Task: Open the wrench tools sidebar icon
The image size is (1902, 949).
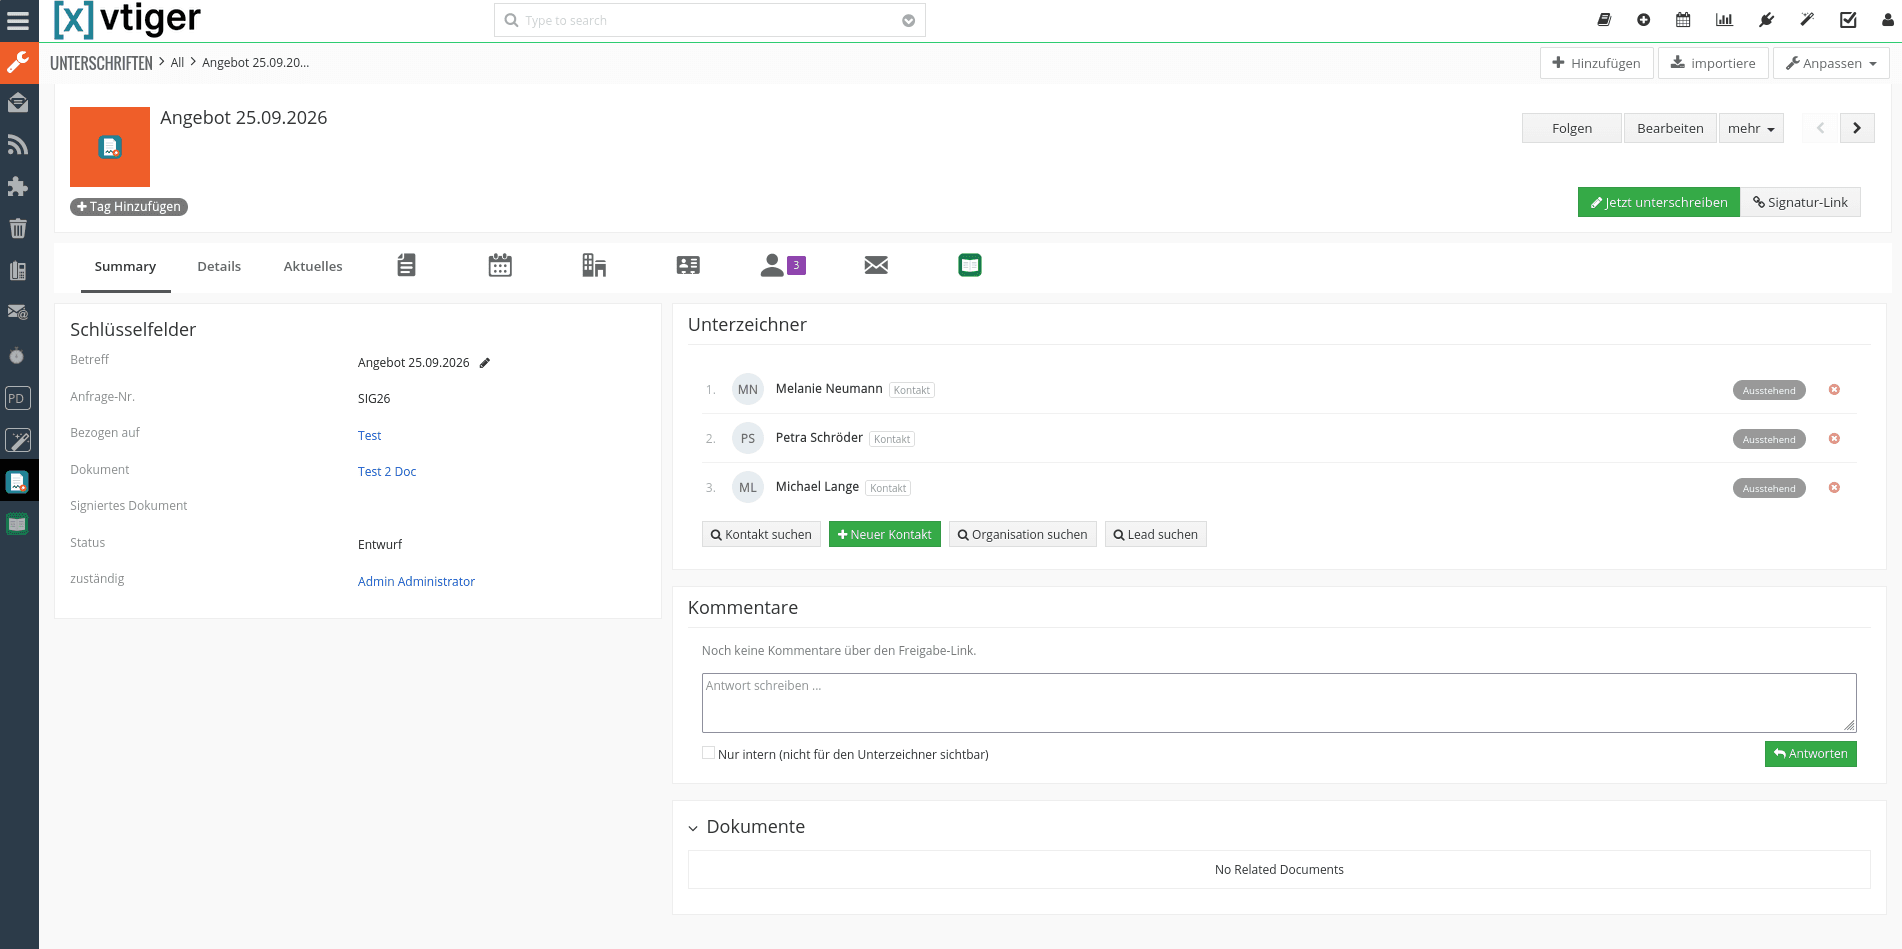Action: (18, 62)
